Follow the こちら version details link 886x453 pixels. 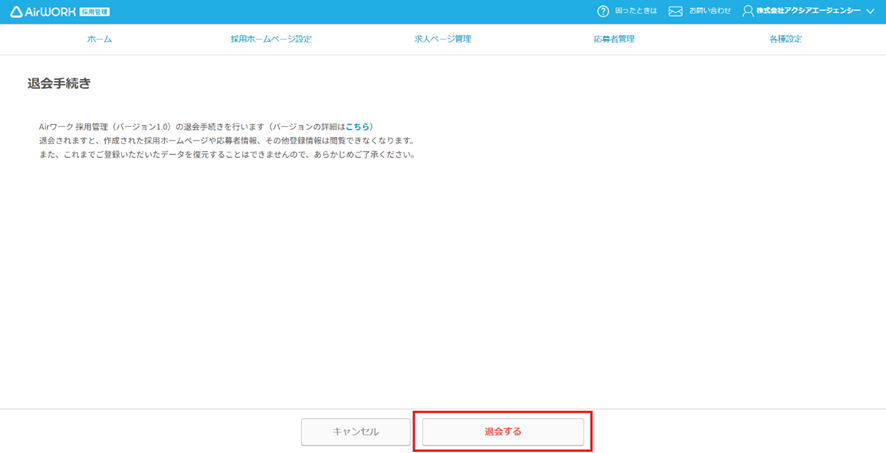tap(358, 127)
